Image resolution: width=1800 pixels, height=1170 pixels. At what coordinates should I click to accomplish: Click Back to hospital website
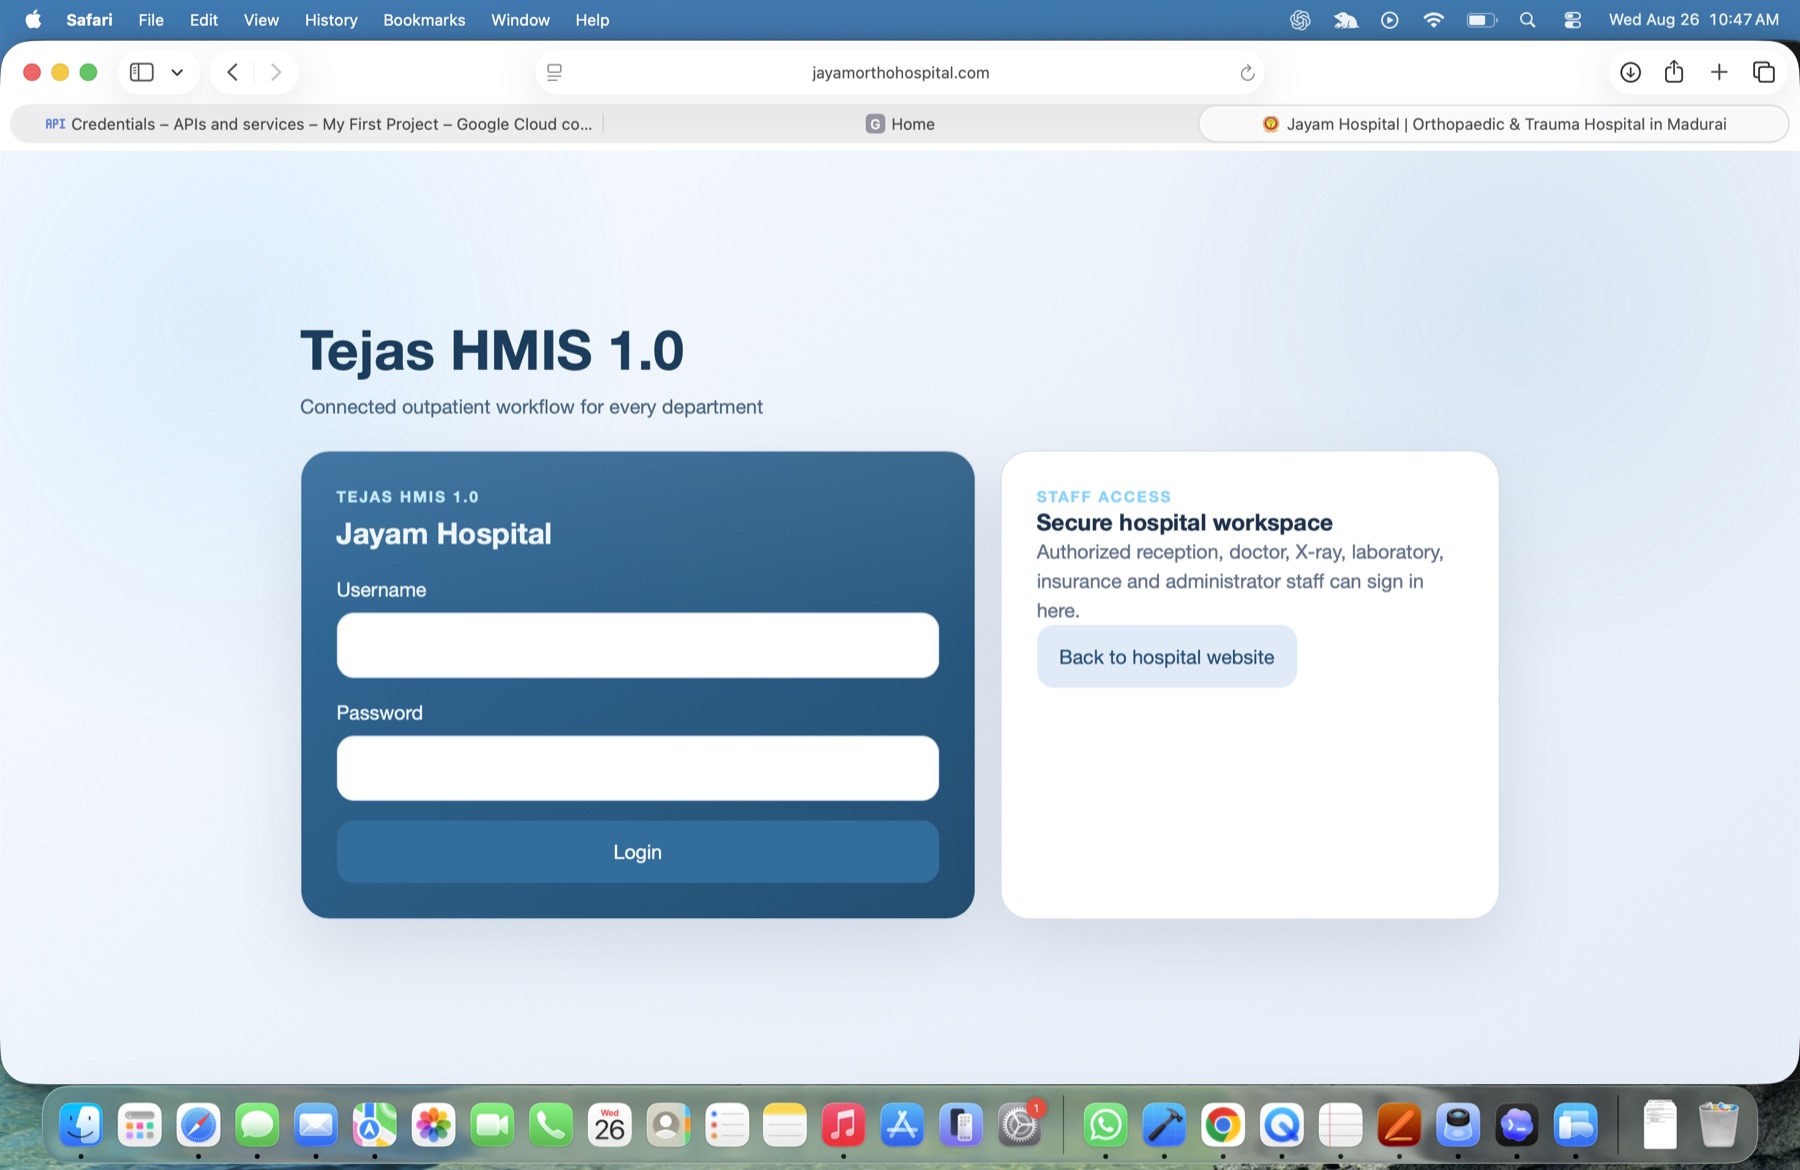tap(1166, 657)
